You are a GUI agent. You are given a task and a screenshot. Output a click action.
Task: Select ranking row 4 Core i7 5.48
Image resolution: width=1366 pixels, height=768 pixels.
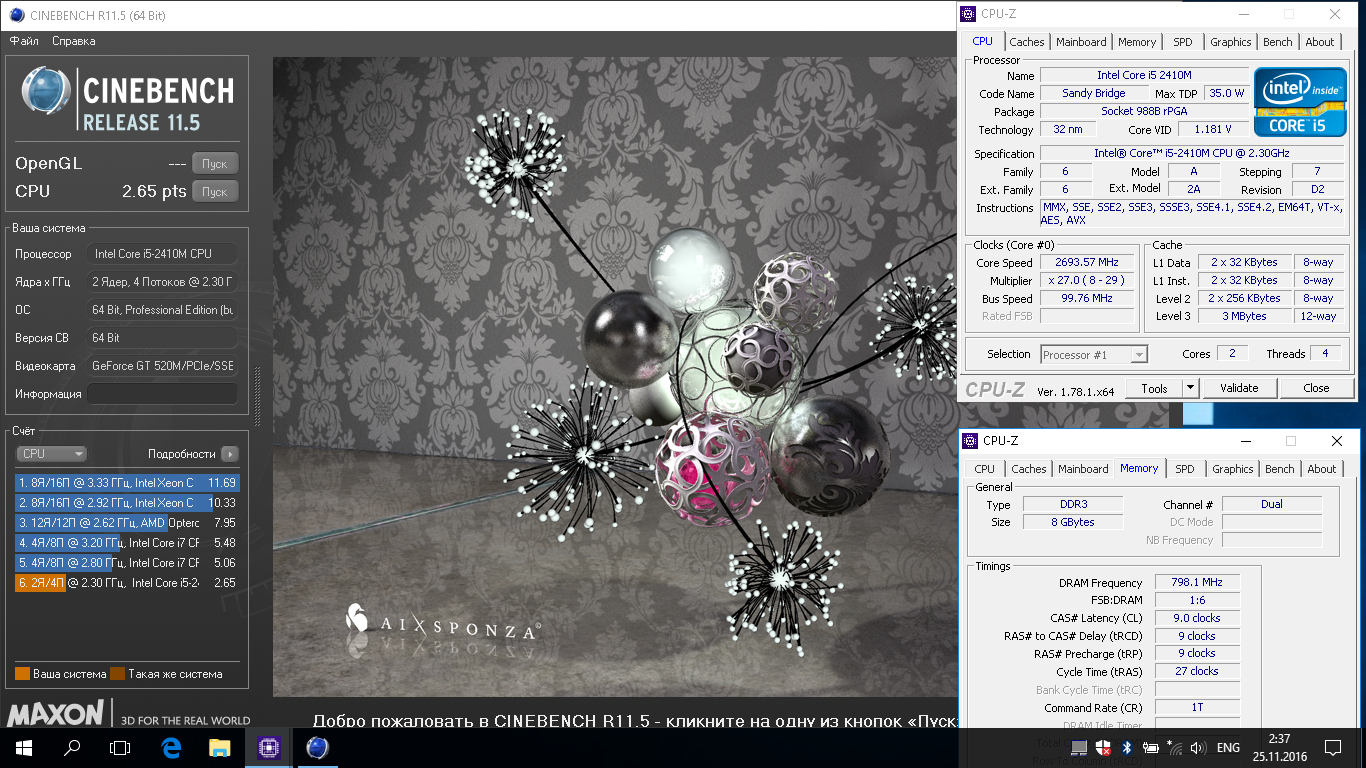point(127,543)
